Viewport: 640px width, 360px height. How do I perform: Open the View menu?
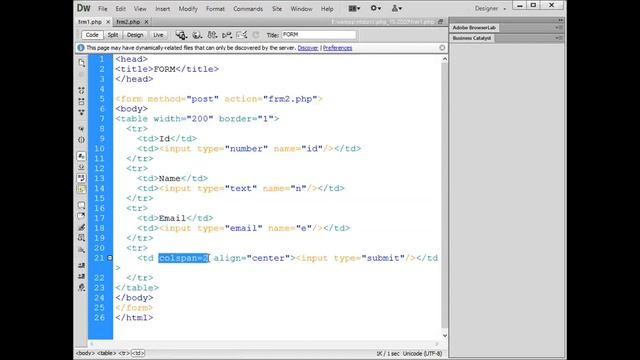pos(140,9)
